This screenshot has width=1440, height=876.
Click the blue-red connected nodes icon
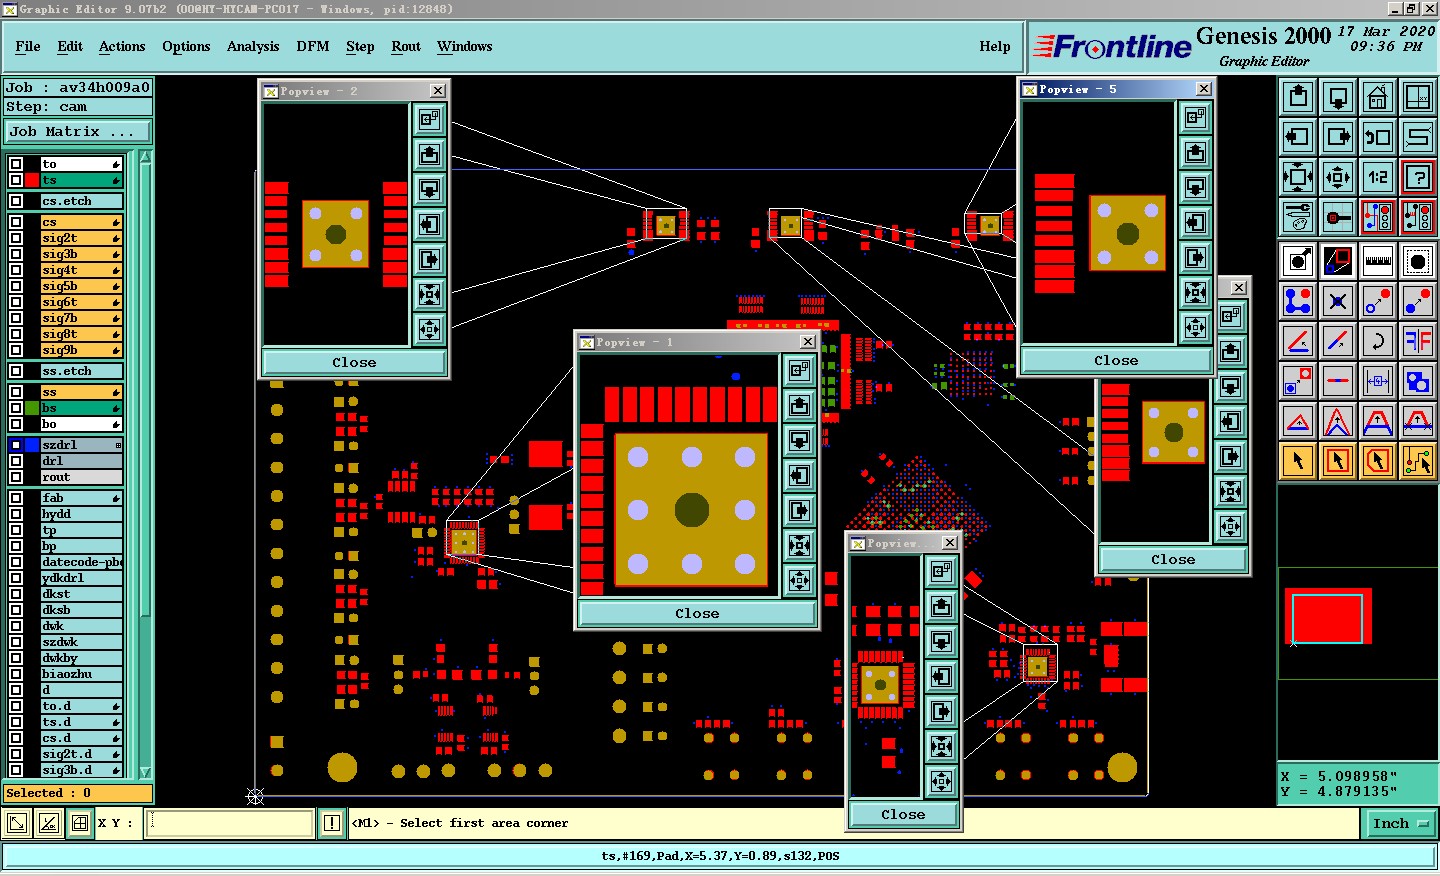pos(1298,301)
